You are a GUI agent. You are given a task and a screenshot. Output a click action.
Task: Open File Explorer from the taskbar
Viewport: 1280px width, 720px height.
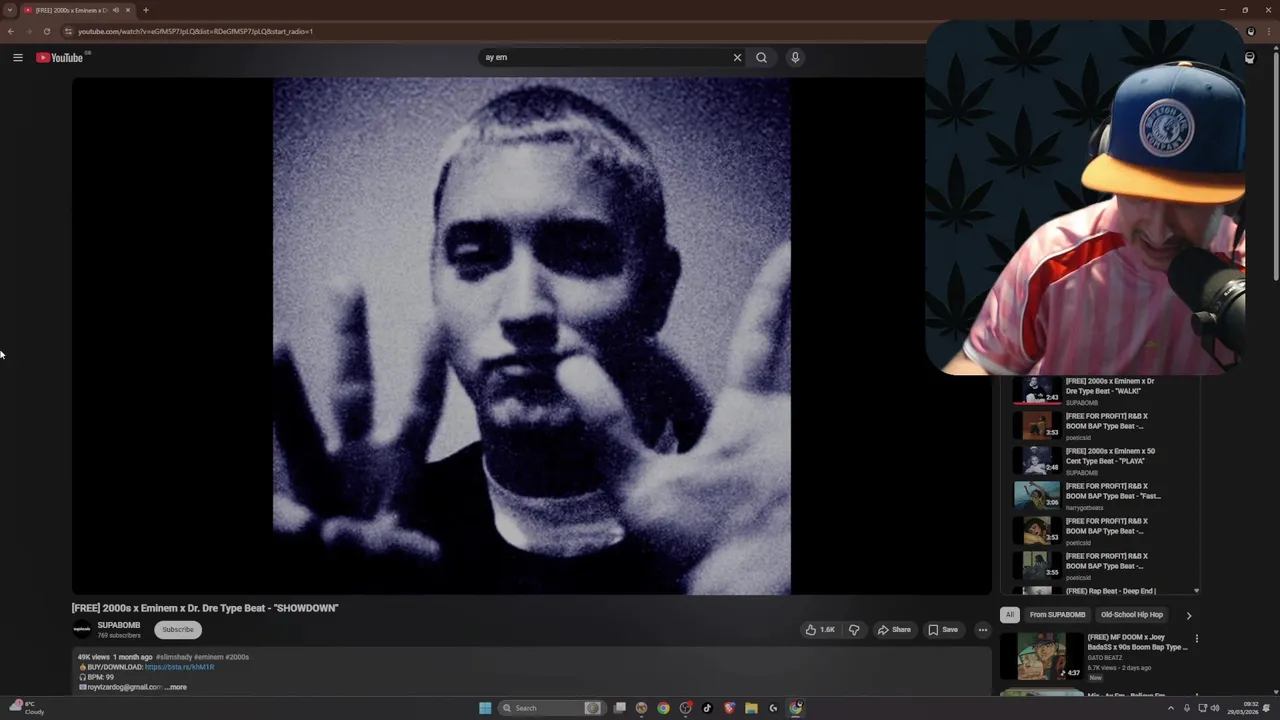(751, 708)
